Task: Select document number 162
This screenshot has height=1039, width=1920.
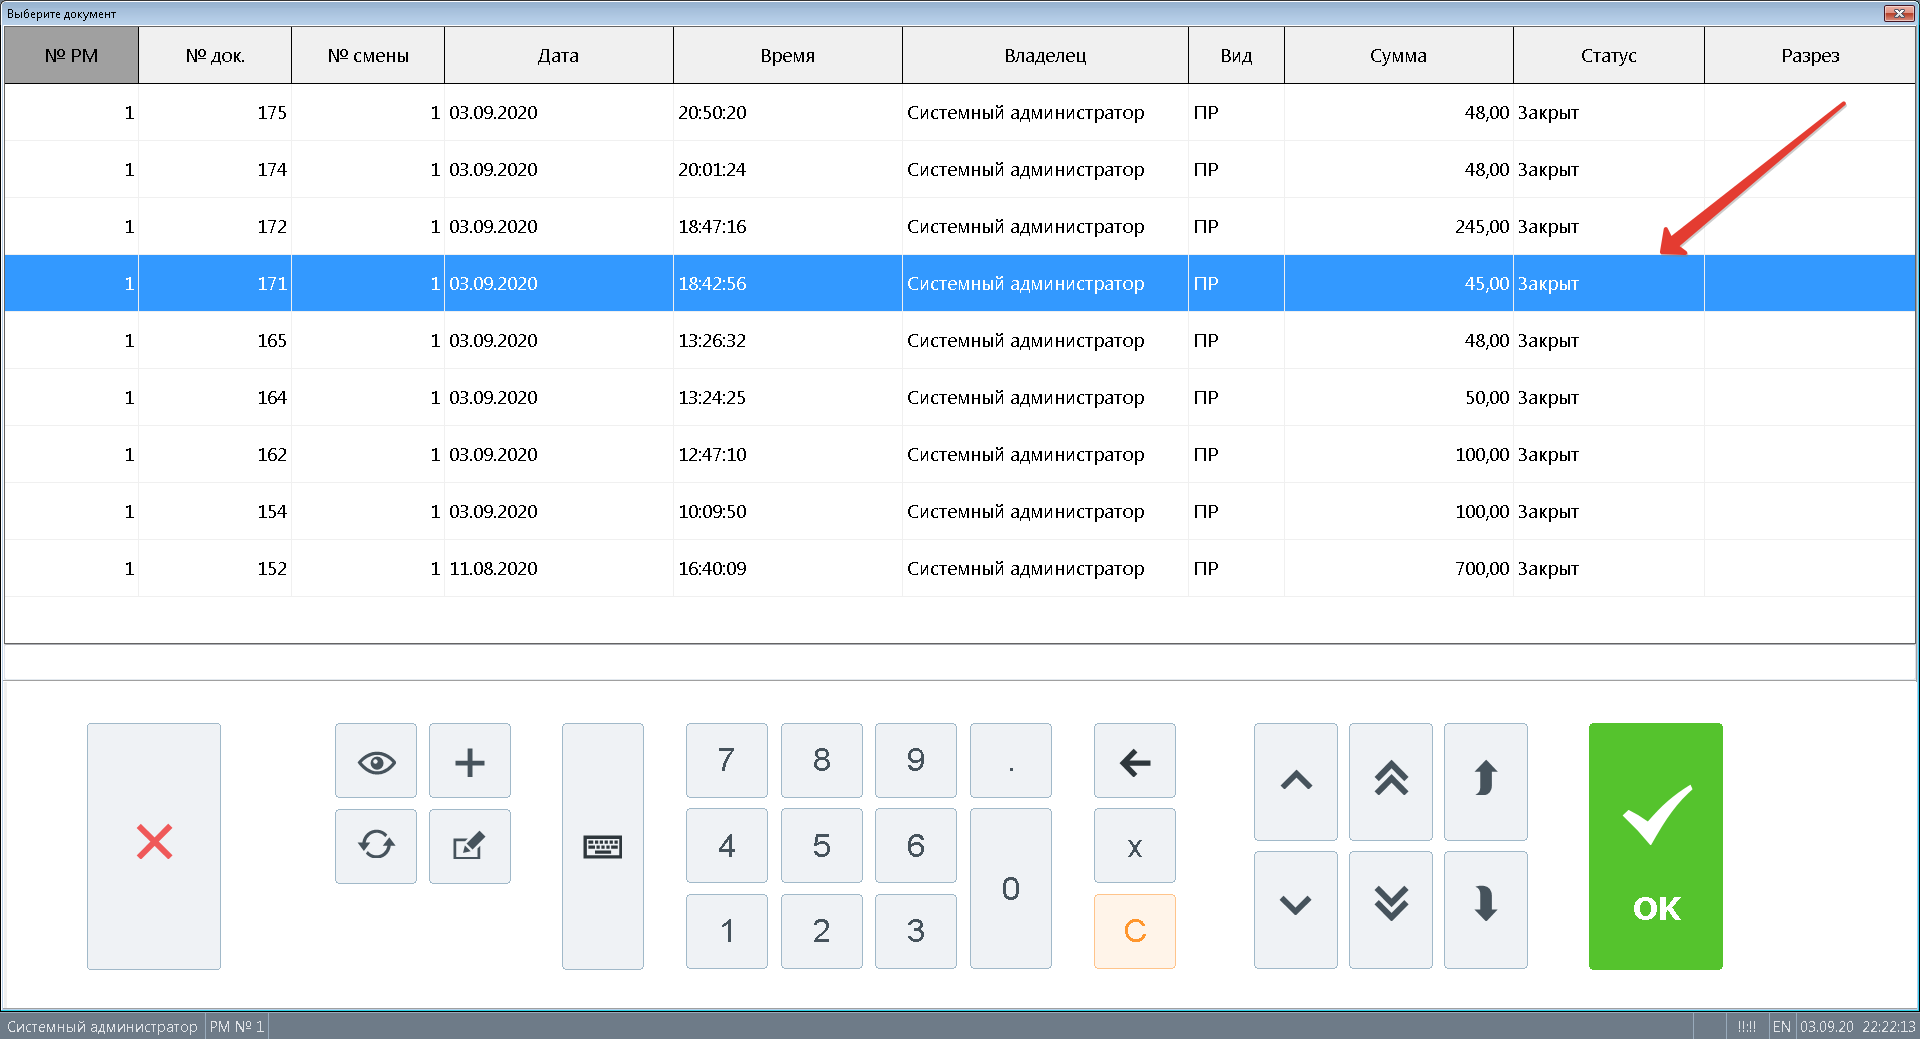Action: [960, 454]
